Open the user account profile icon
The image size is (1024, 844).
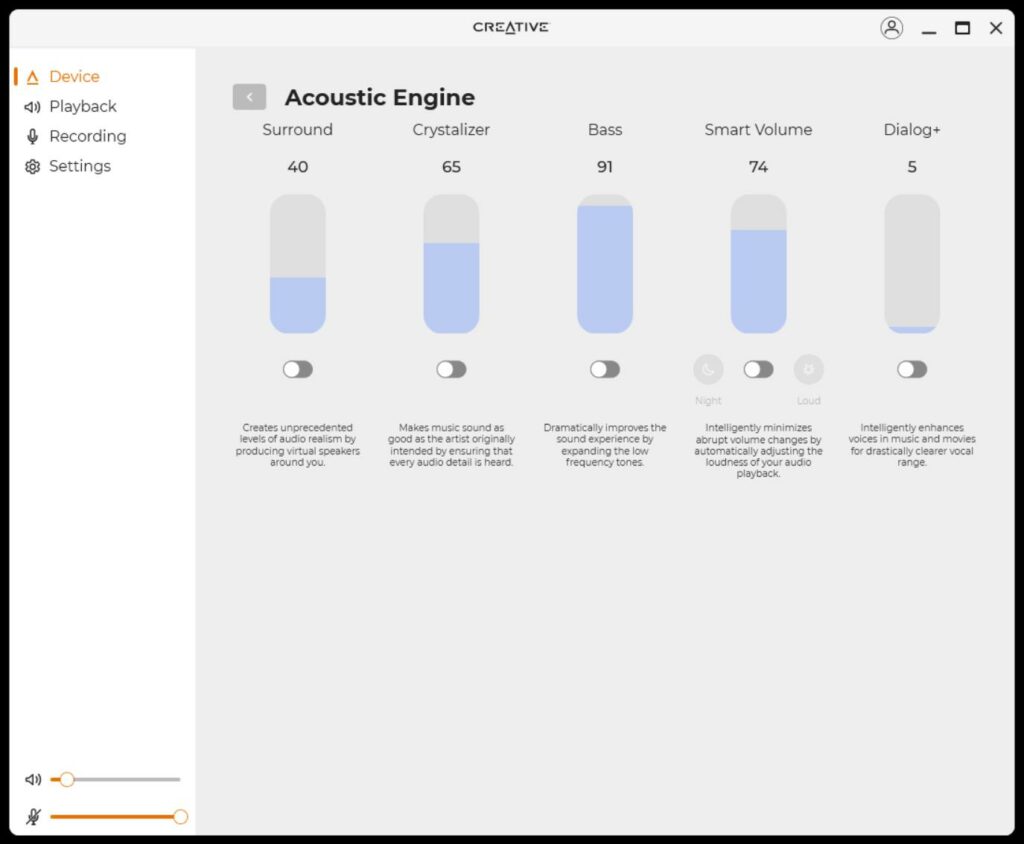point(891,28)
